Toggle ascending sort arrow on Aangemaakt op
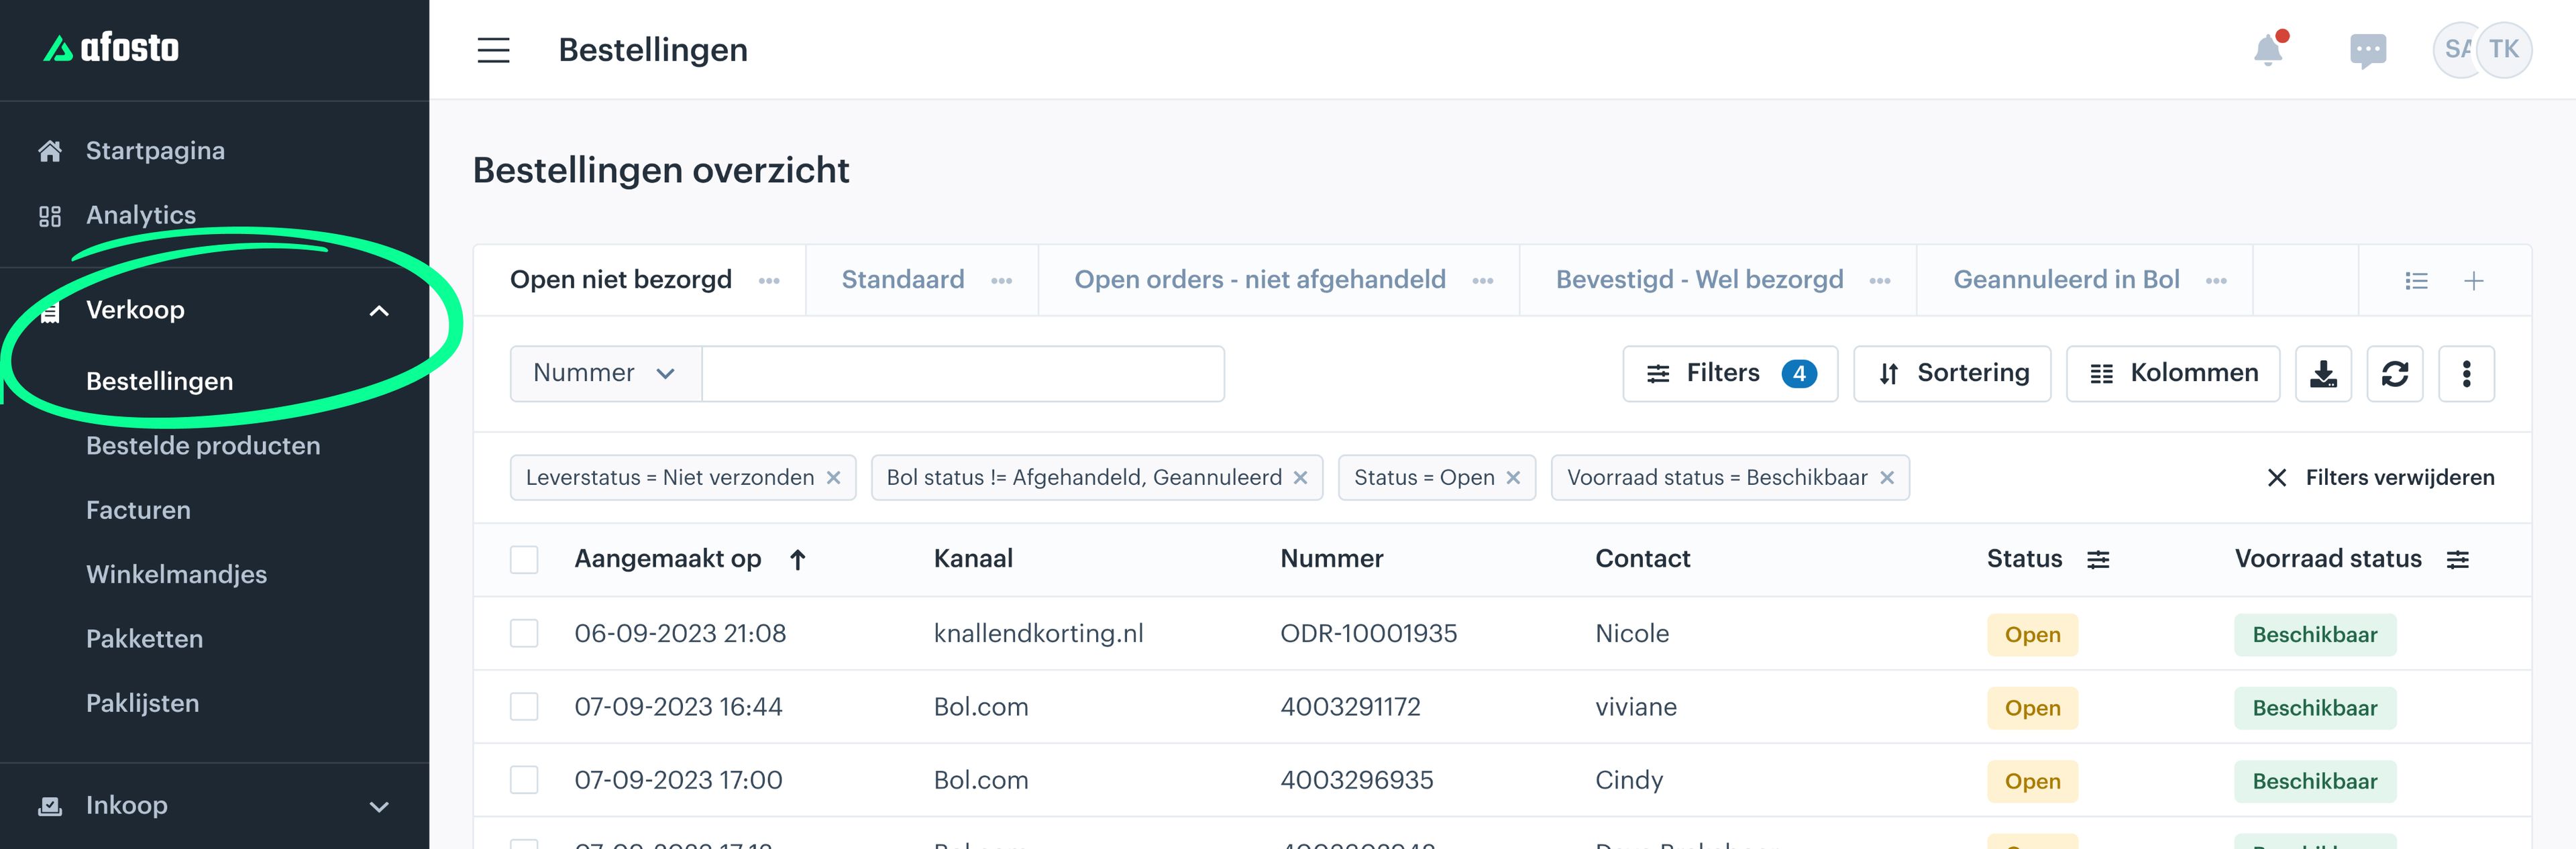This screenshot has height=849, width=2576. pos(797,560)
